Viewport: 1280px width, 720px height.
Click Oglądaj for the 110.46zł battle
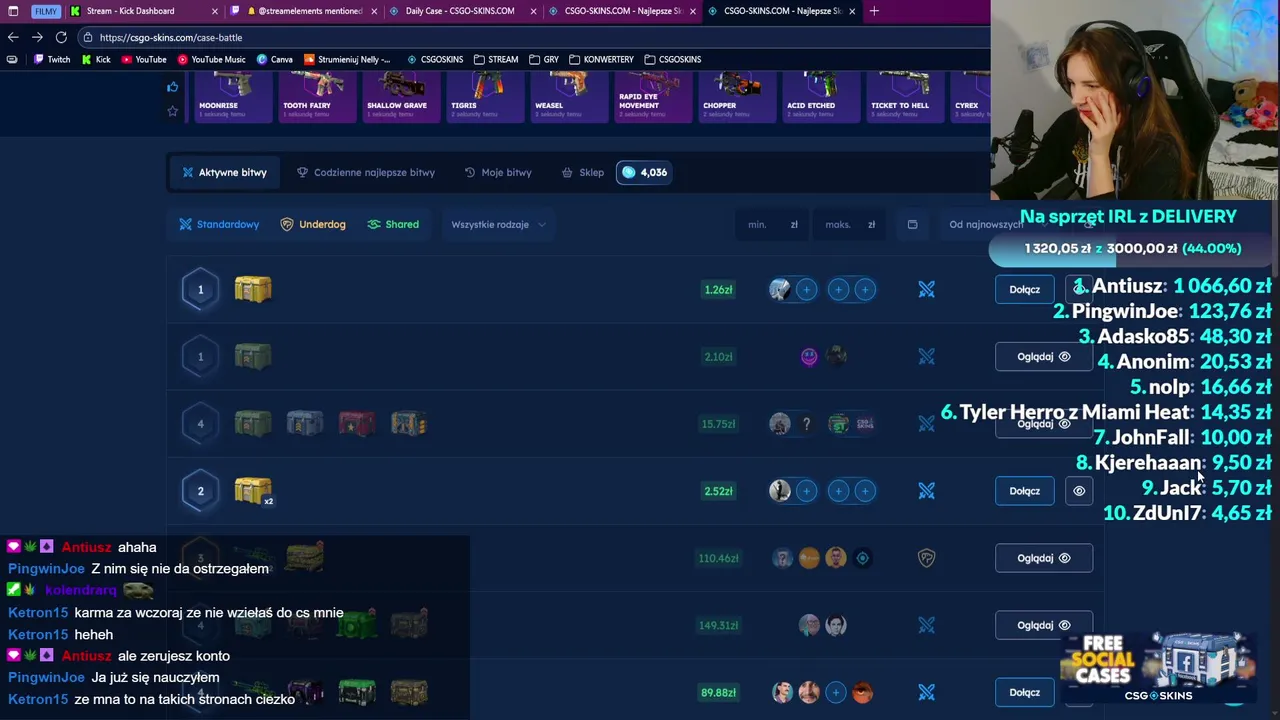coord(1043,558)
